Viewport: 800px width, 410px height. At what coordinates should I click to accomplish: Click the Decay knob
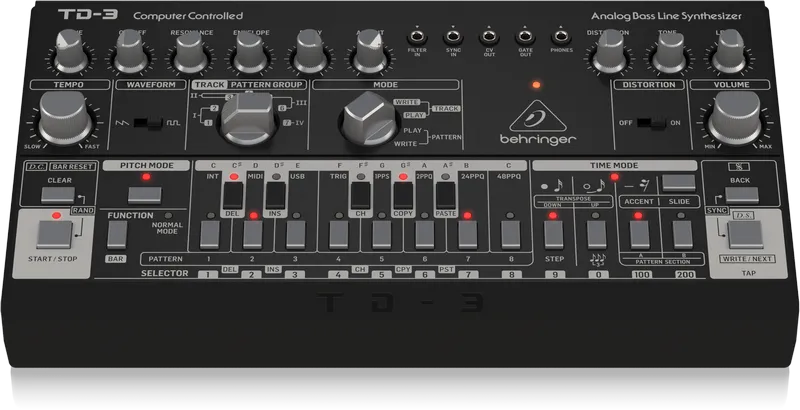pos(310,53)
